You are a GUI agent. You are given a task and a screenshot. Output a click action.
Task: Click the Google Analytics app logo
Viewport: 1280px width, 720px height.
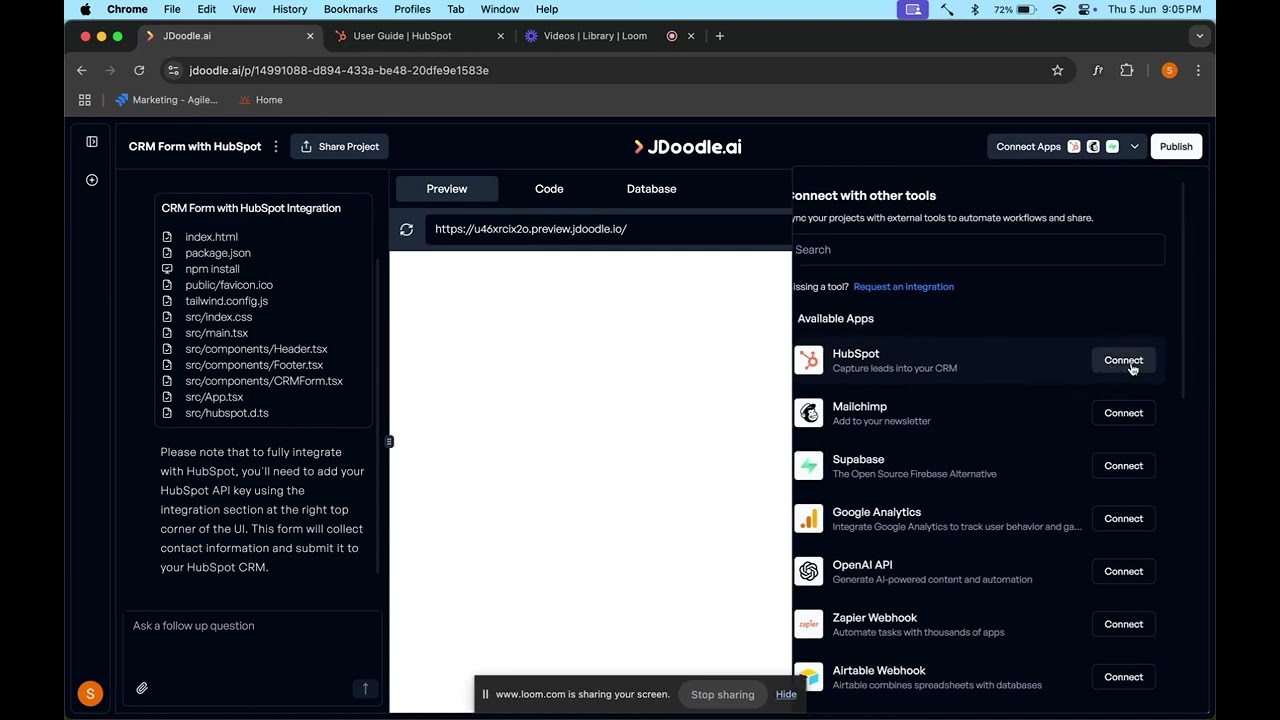809,519
